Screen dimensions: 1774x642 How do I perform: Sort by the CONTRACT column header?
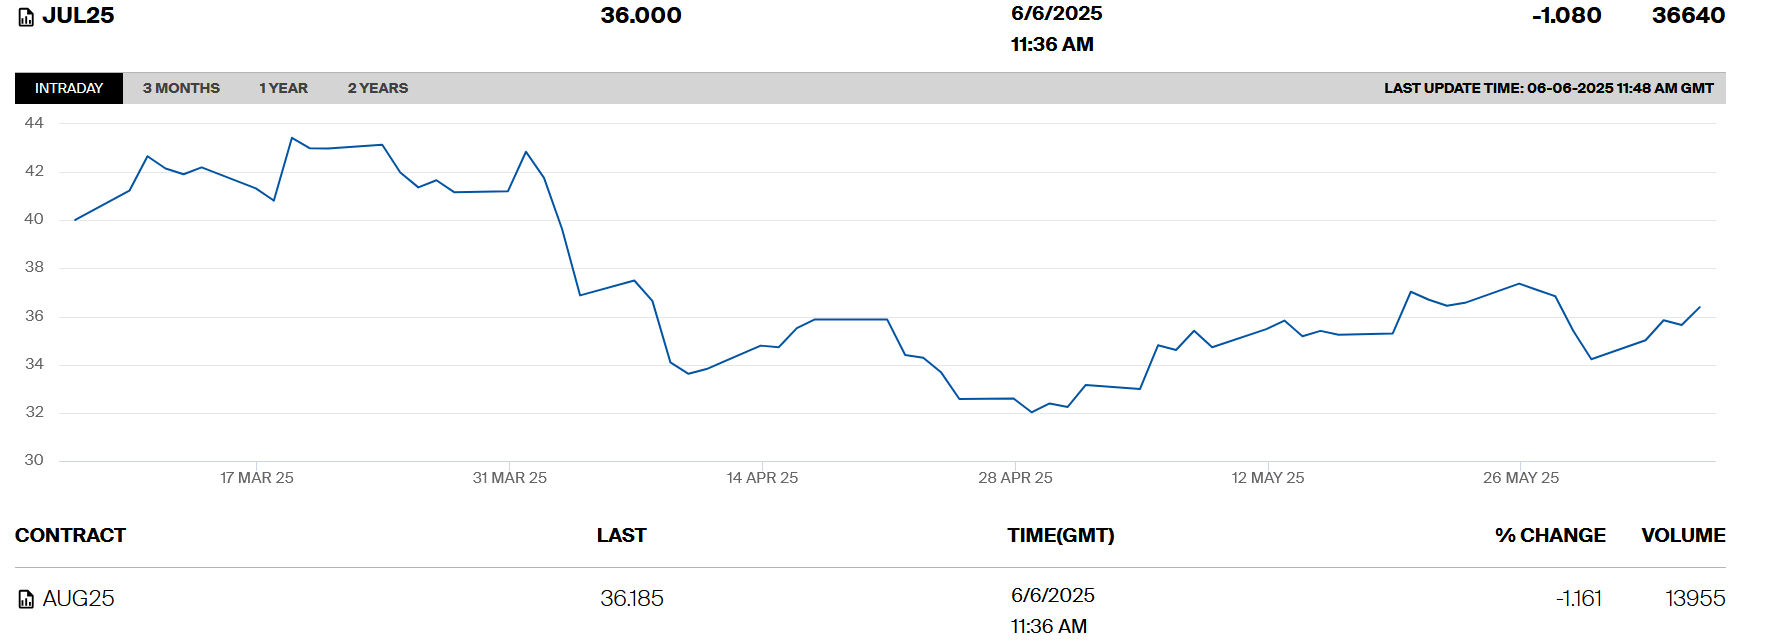[70, 535]
